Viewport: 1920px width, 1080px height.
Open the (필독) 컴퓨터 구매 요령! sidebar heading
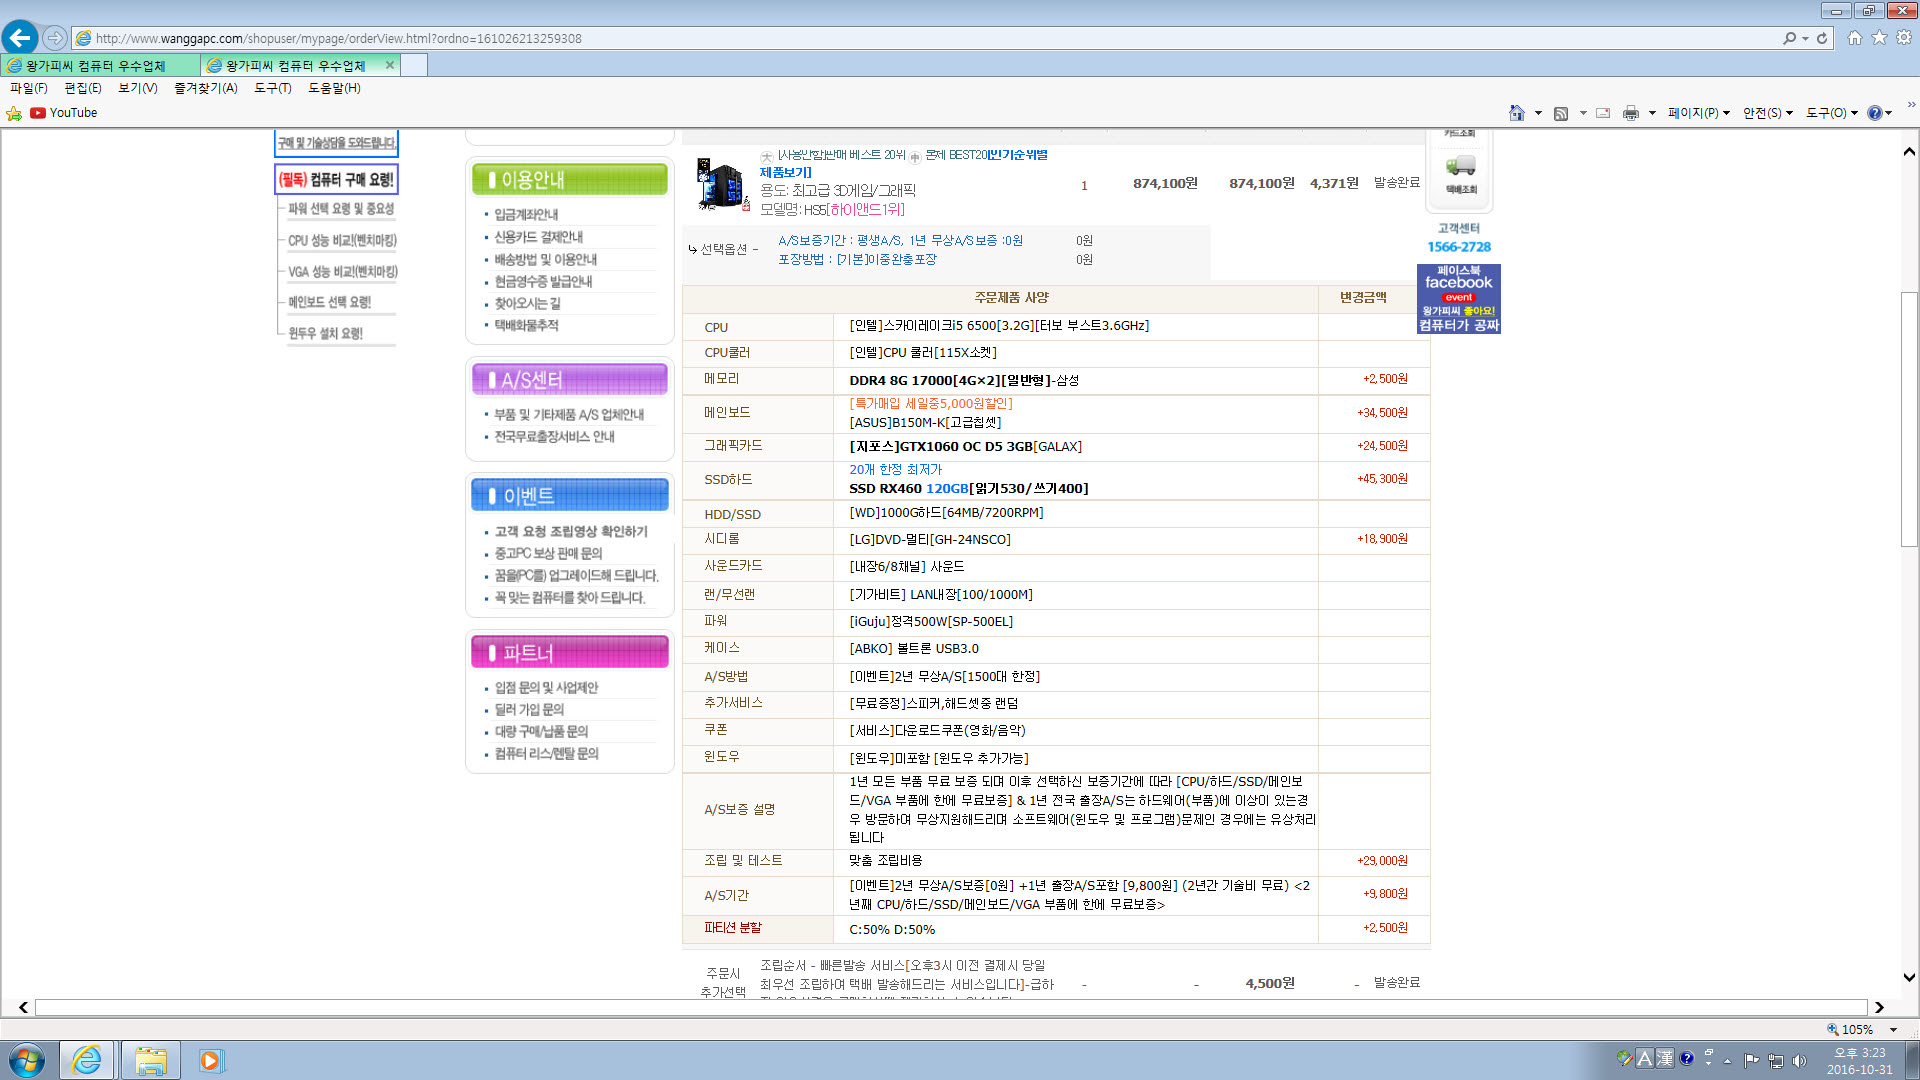point(336,179)
